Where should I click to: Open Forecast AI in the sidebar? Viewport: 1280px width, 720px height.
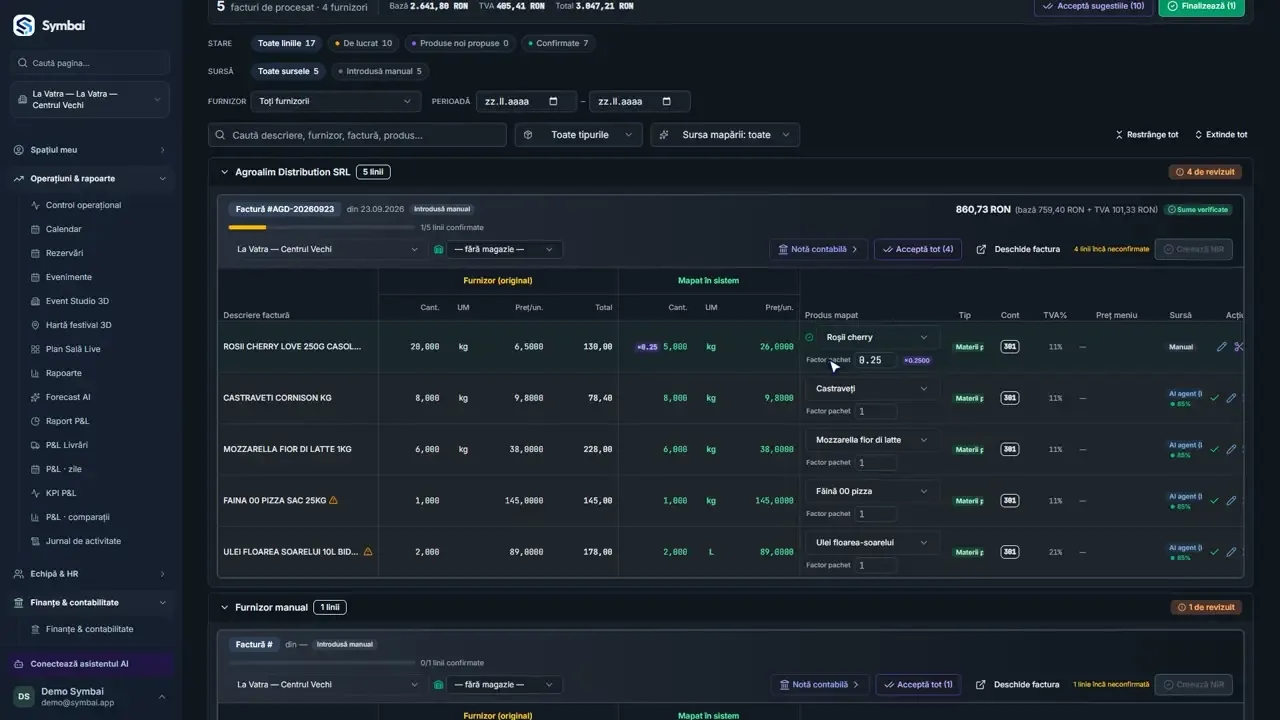(x=69, y=397)
